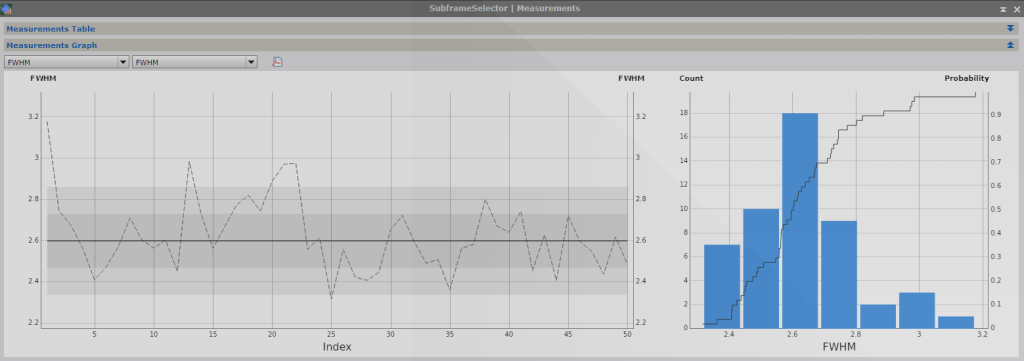Click the Measurements Table section title
Viewport: 1024px width, 361px height.
(51, 29)
